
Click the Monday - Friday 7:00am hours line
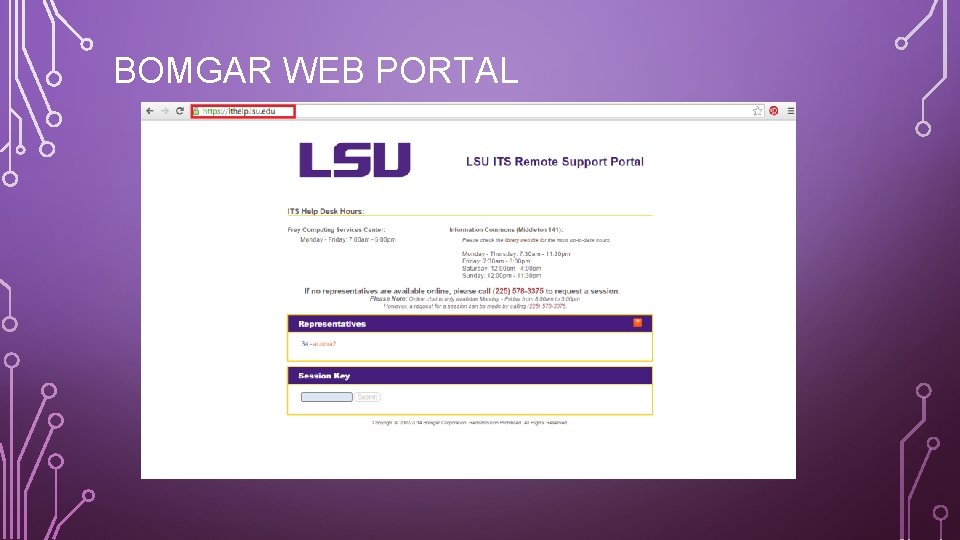348,240
